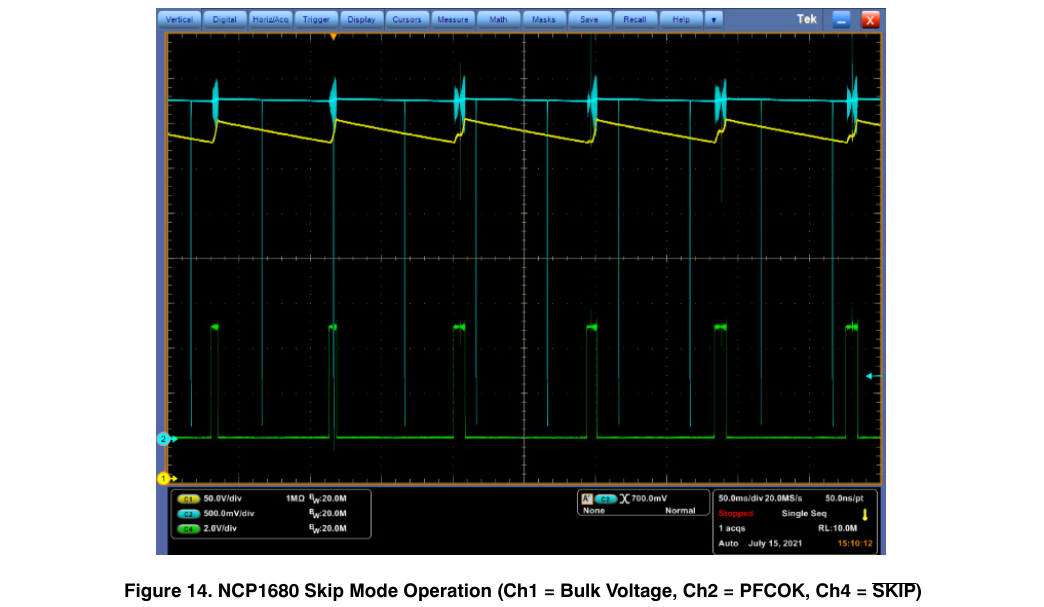Viewport: 1044px width, 607px height.
Task: Click the trigger slope edge icon
Action: [624, 499]
